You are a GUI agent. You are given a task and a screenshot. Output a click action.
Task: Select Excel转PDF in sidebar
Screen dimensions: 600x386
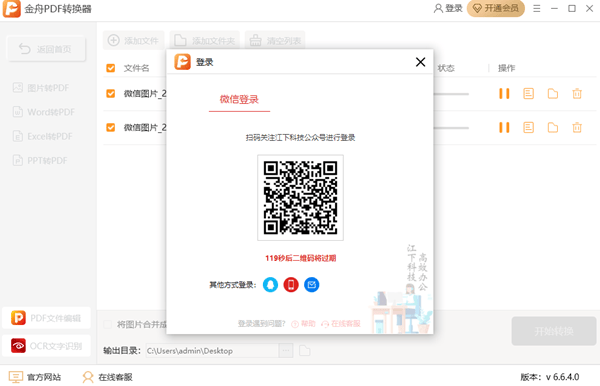(x=43, y=136)
